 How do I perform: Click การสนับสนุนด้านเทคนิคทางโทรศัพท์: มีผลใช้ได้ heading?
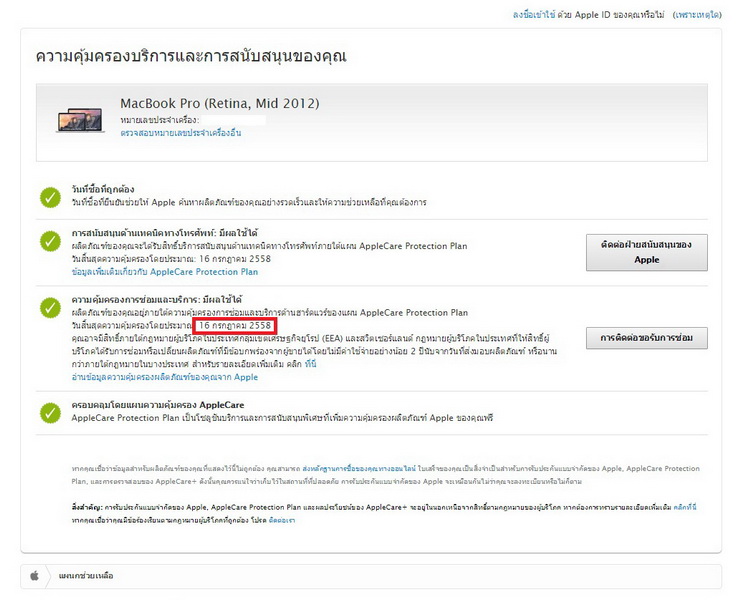pos(165,233)
